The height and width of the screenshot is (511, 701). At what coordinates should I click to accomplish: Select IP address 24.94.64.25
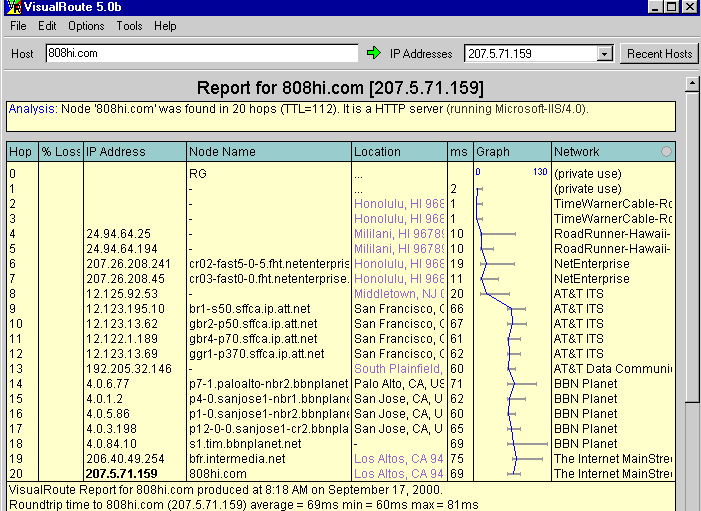[118, 234]
